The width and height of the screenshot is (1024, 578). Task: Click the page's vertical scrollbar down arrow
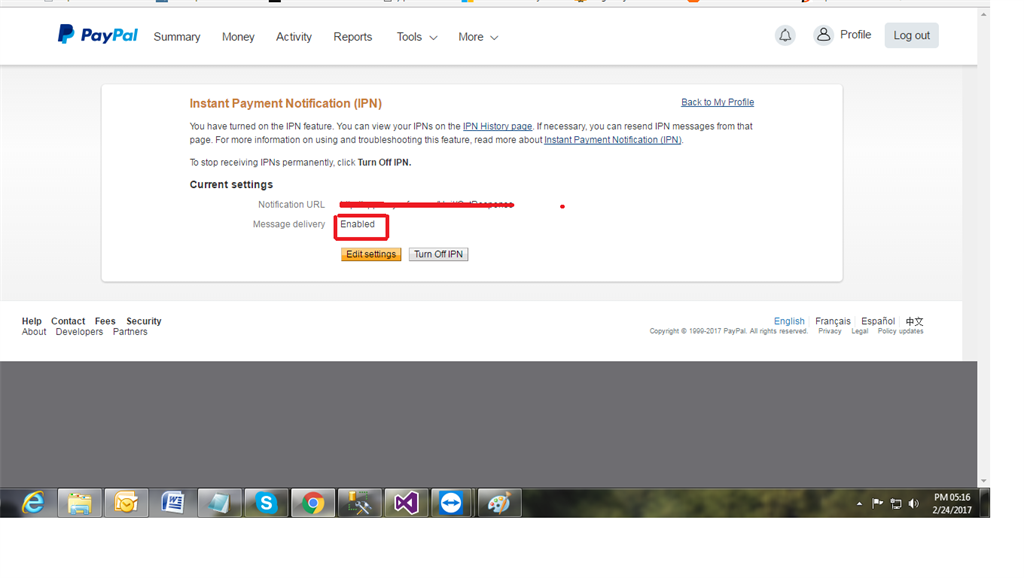984,481
